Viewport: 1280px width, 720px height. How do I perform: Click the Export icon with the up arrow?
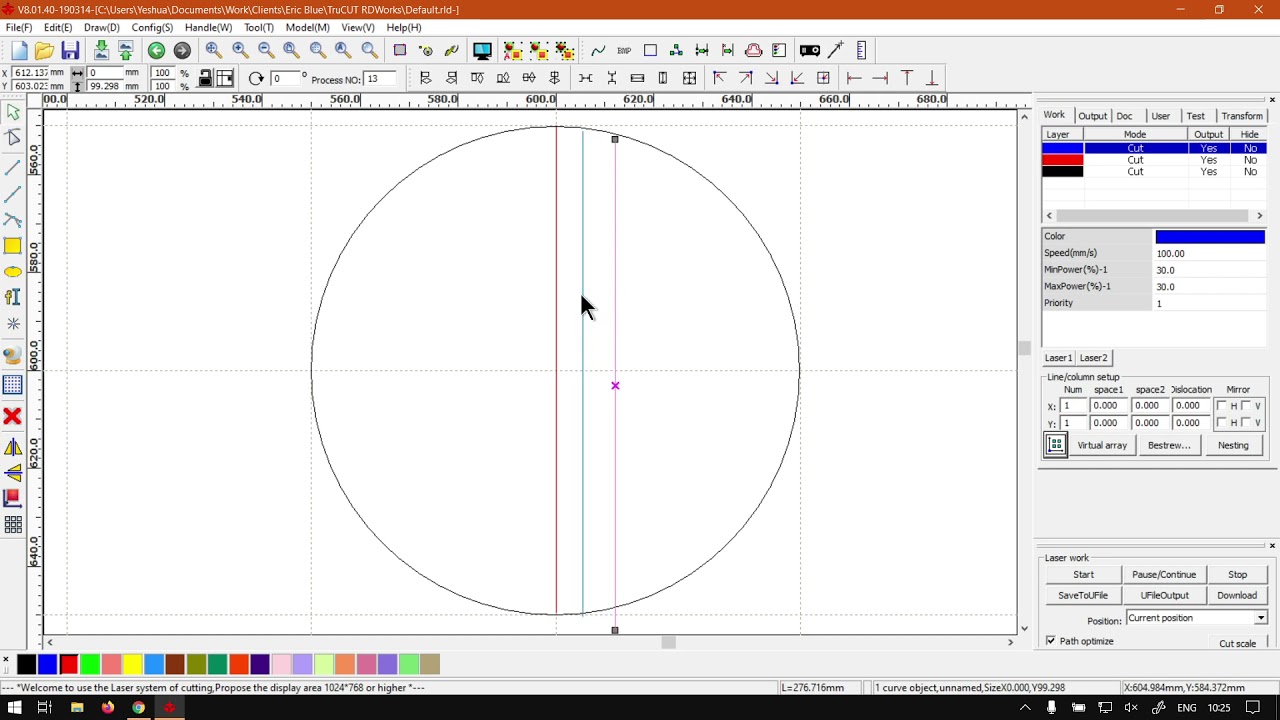pyautogui.click(x=126, y=51)
